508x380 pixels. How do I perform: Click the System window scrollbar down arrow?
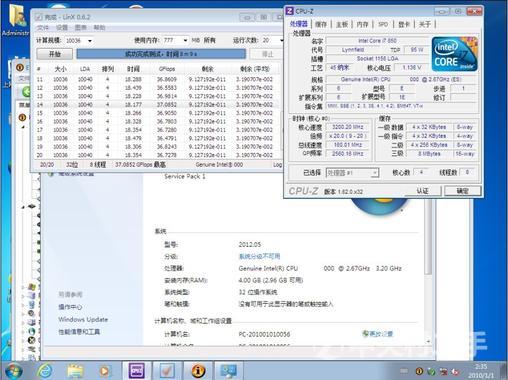(x=428, y=342)
